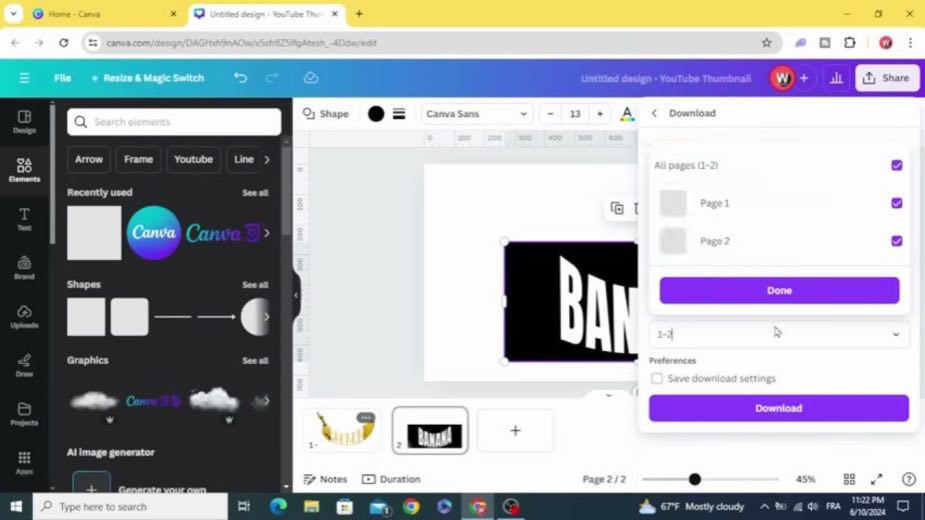The image size is (925, 520).
Task: Collapse the side panel handle
Action: tap(296, 295)
